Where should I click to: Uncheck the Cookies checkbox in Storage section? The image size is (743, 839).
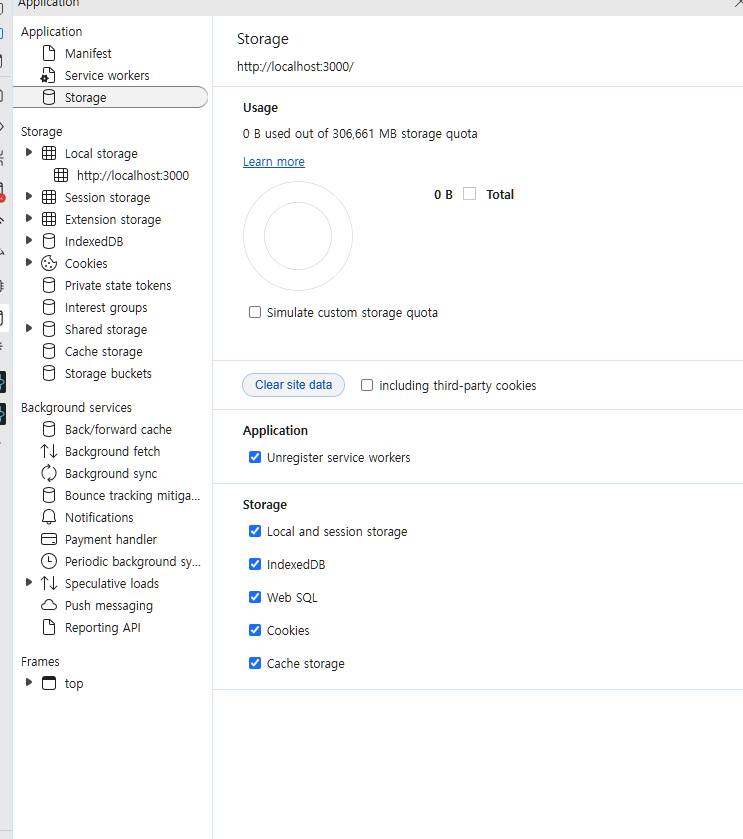(255, 630)
